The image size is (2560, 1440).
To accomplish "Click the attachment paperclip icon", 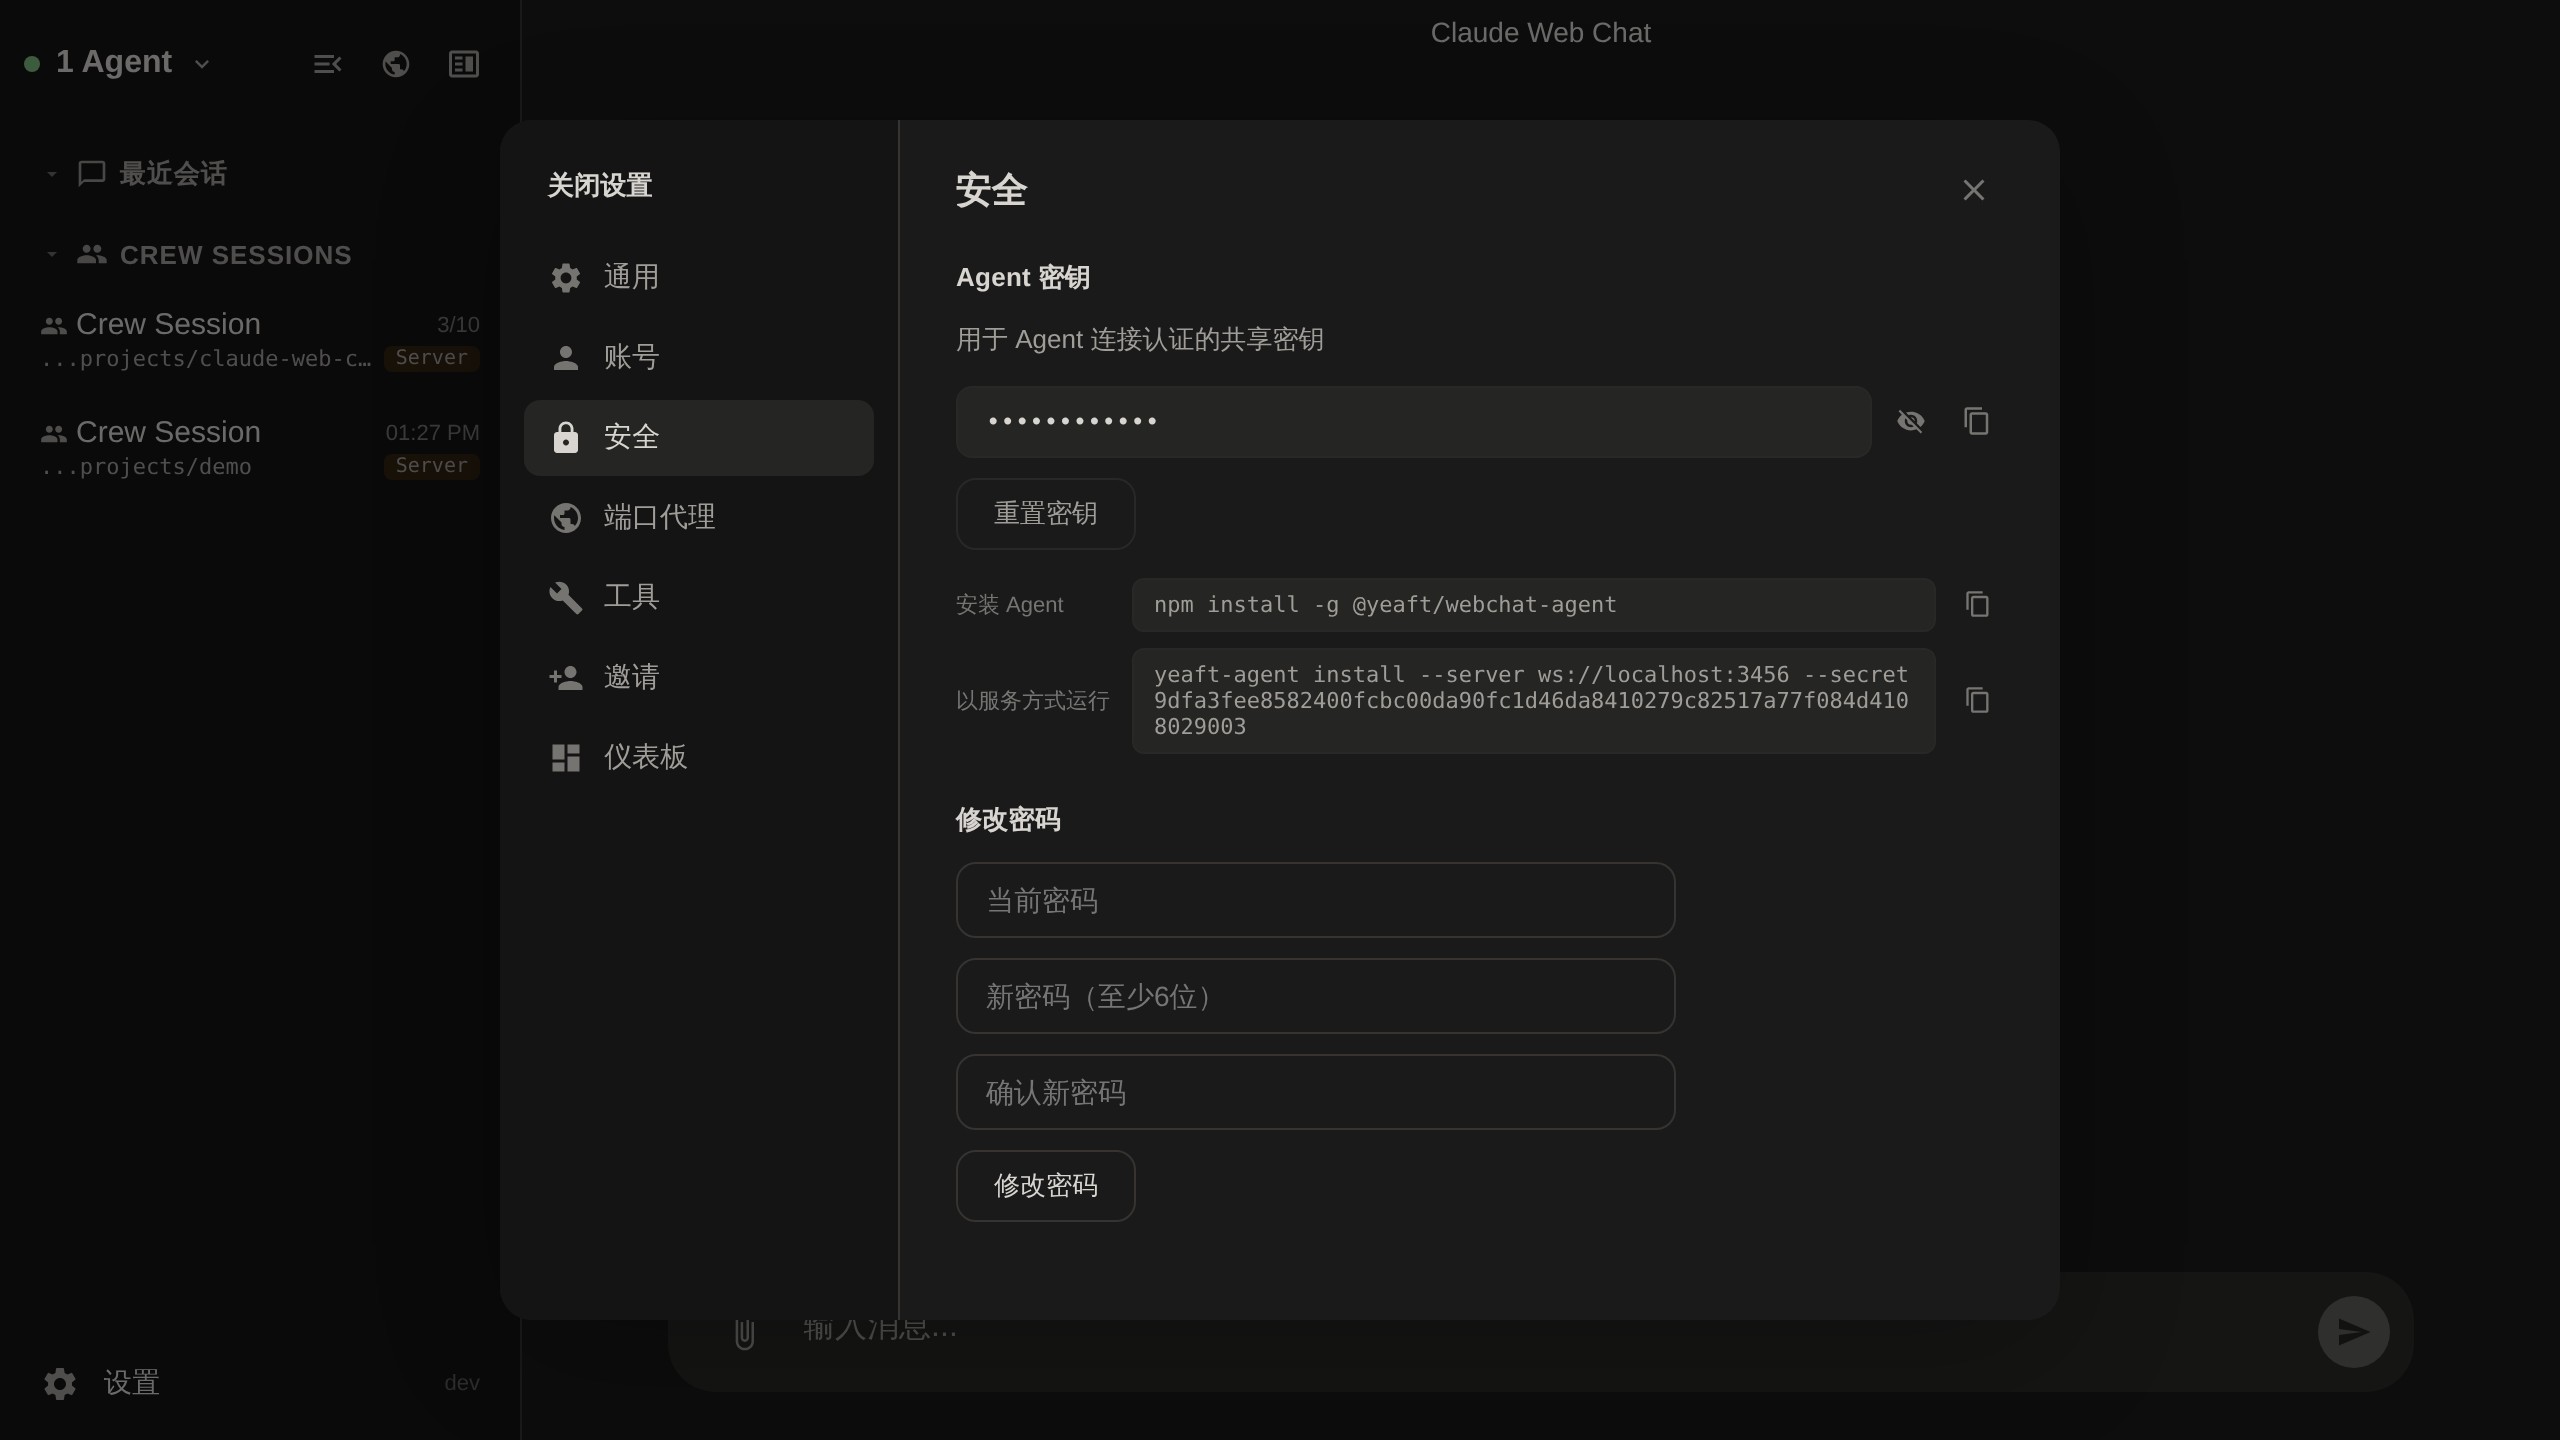I will click(744, 1334).
